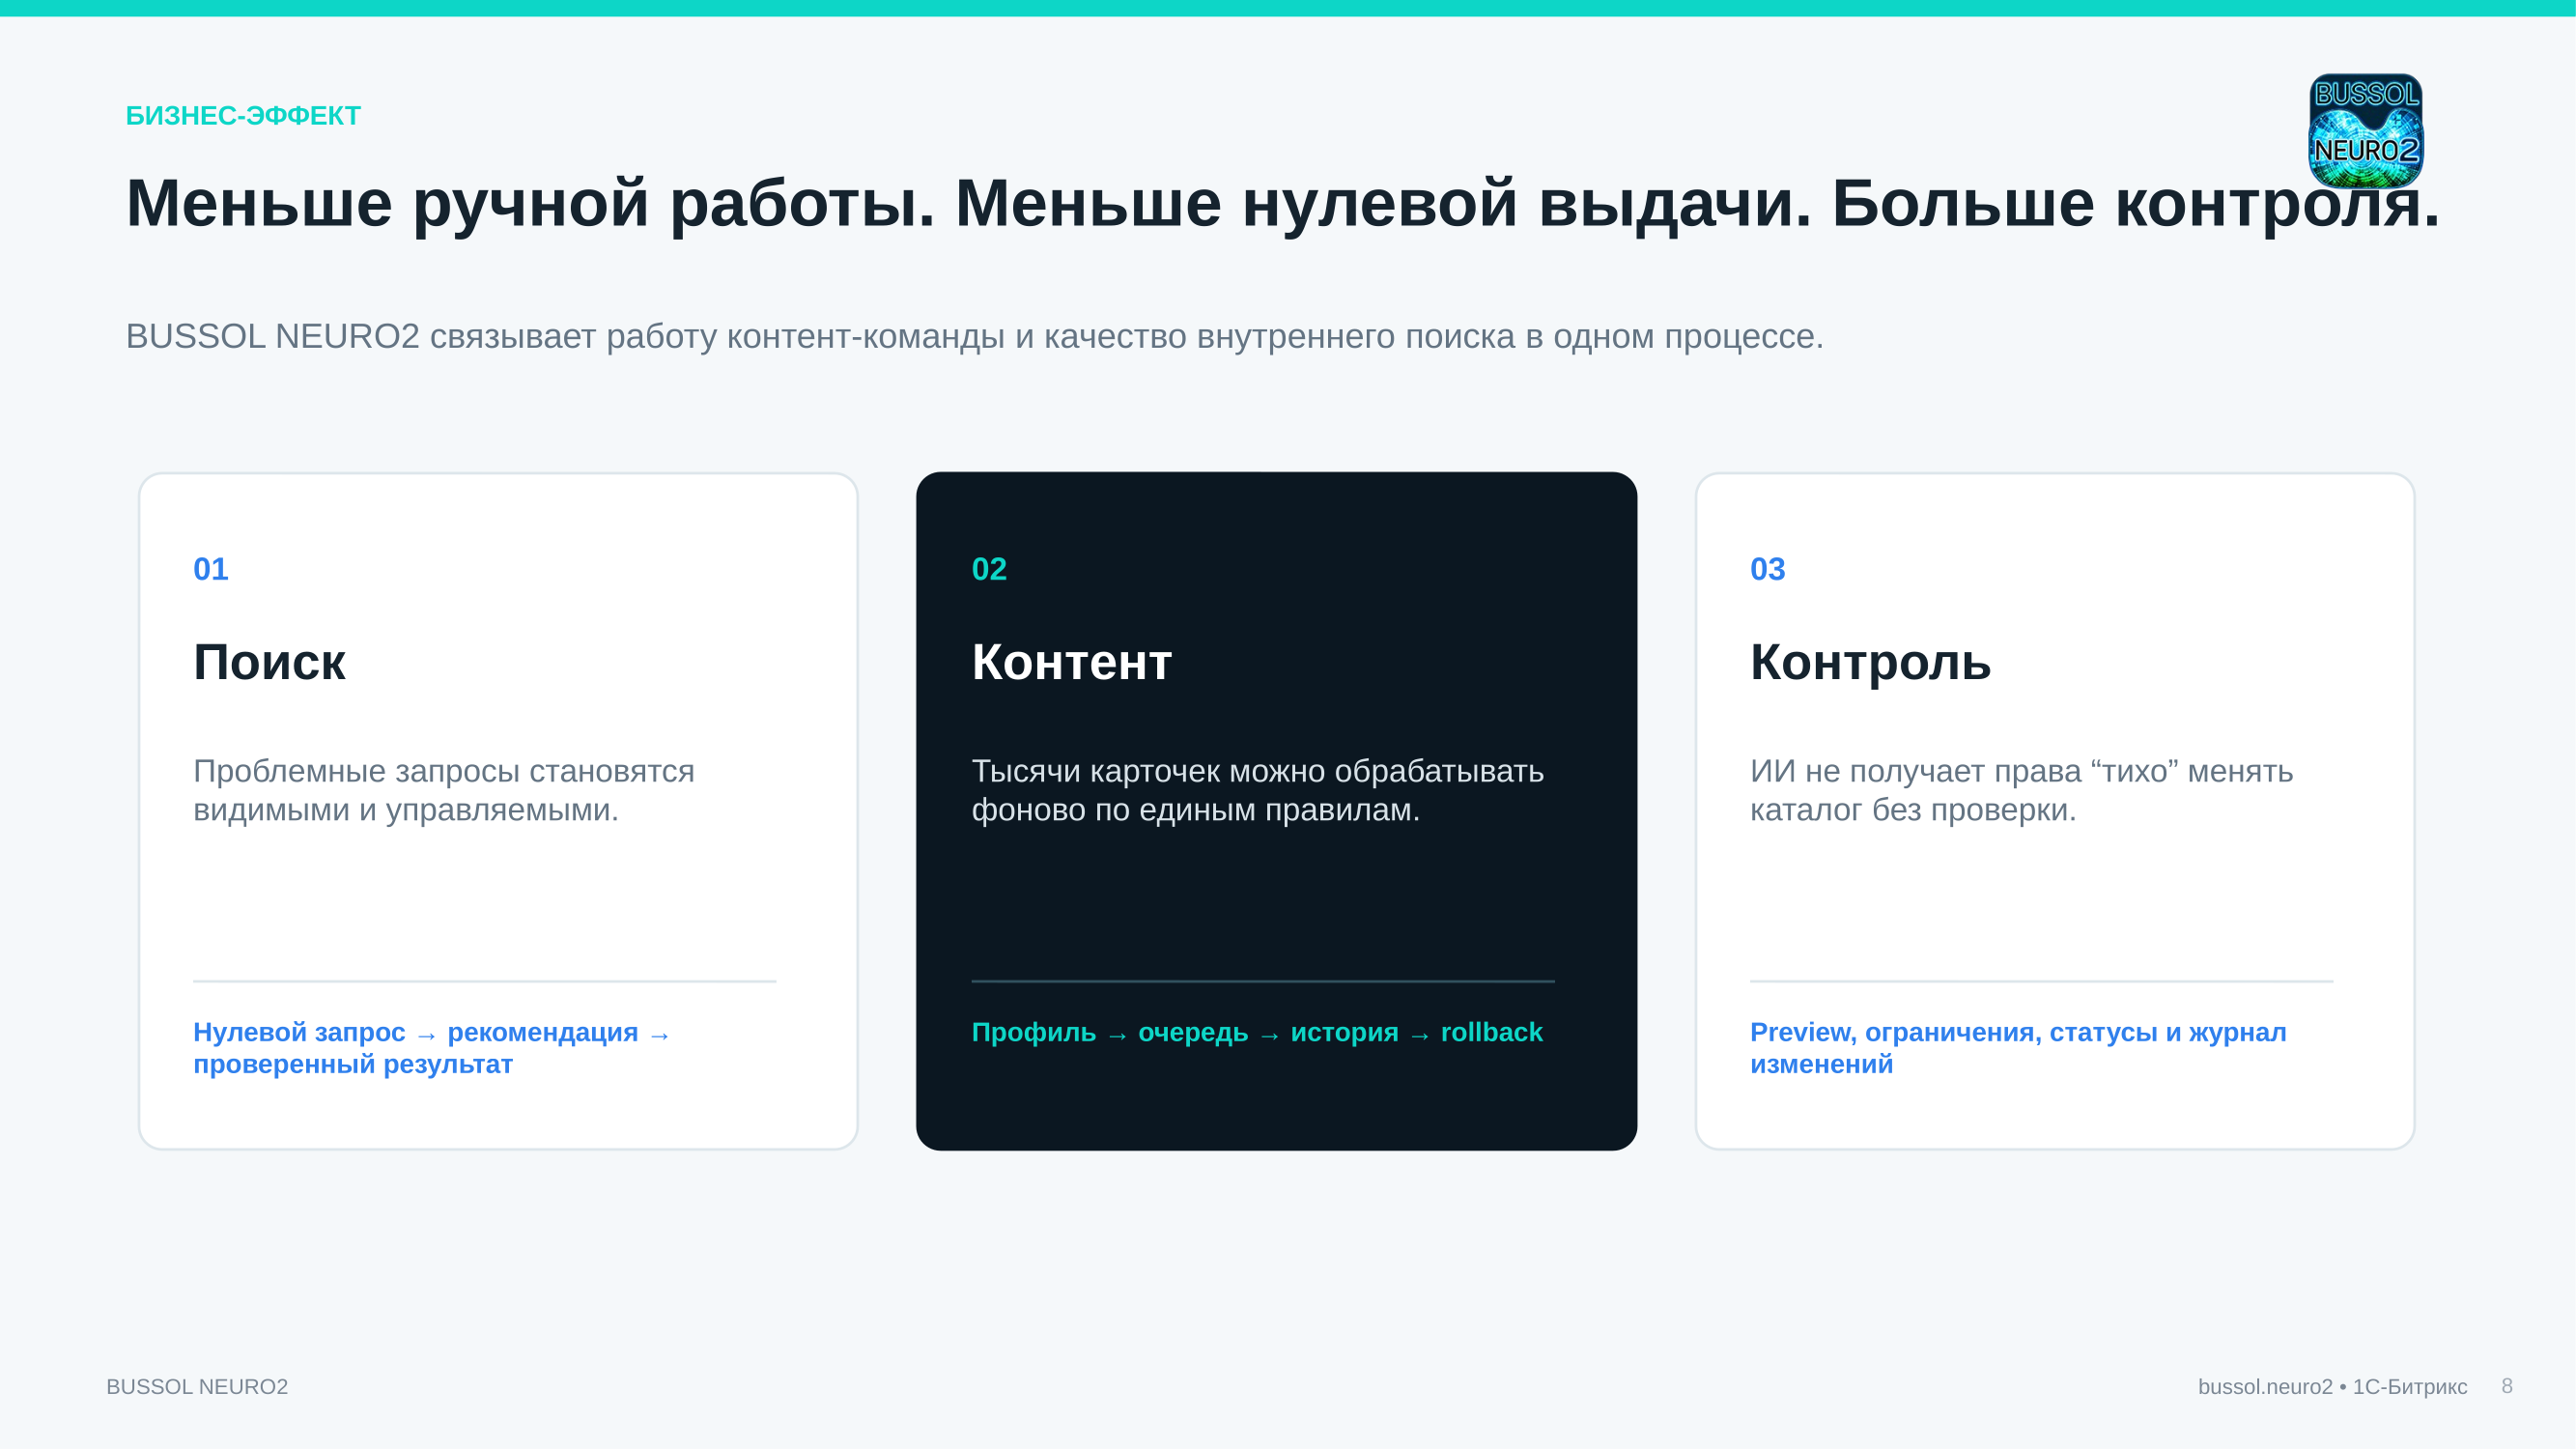2576x1449 pixels.
Task: Click the card number 02
Action: click(x=989, y=569)
